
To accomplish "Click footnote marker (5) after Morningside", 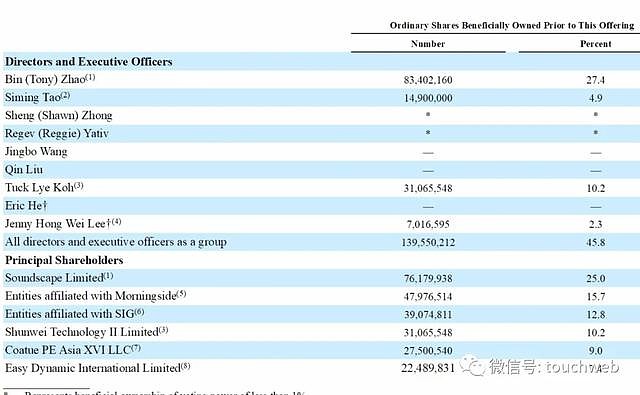I will coord(182,293).
